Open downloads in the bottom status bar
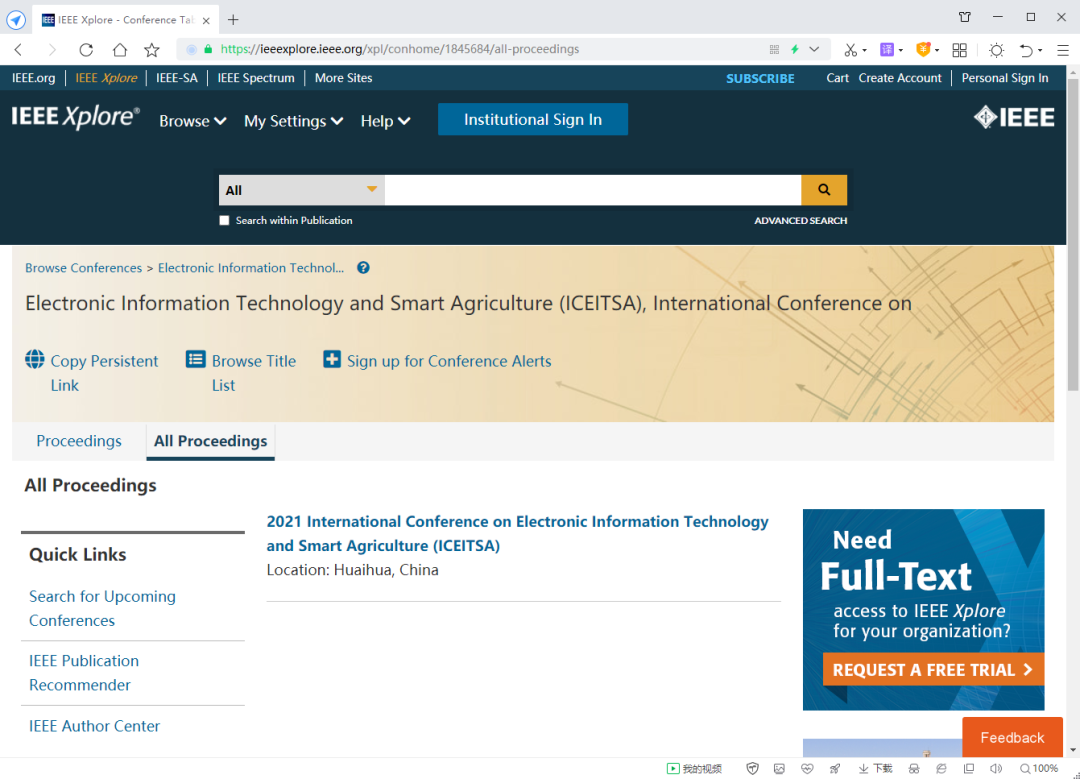 (x=875, y=768)
